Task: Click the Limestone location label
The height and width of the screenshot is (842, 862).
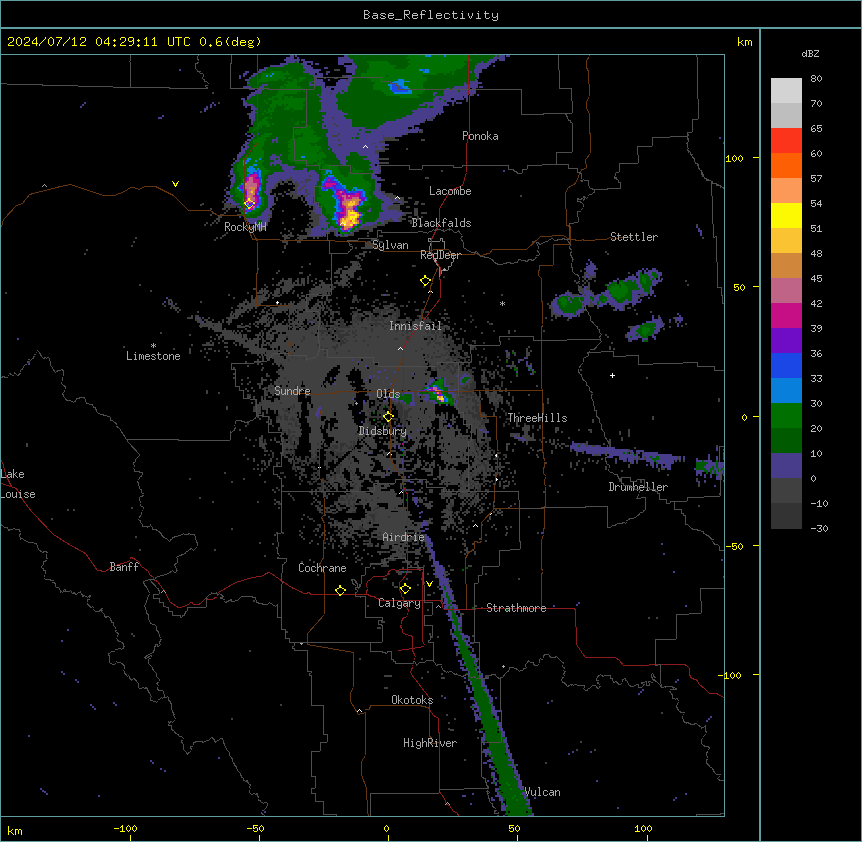Action: [153, 356]
